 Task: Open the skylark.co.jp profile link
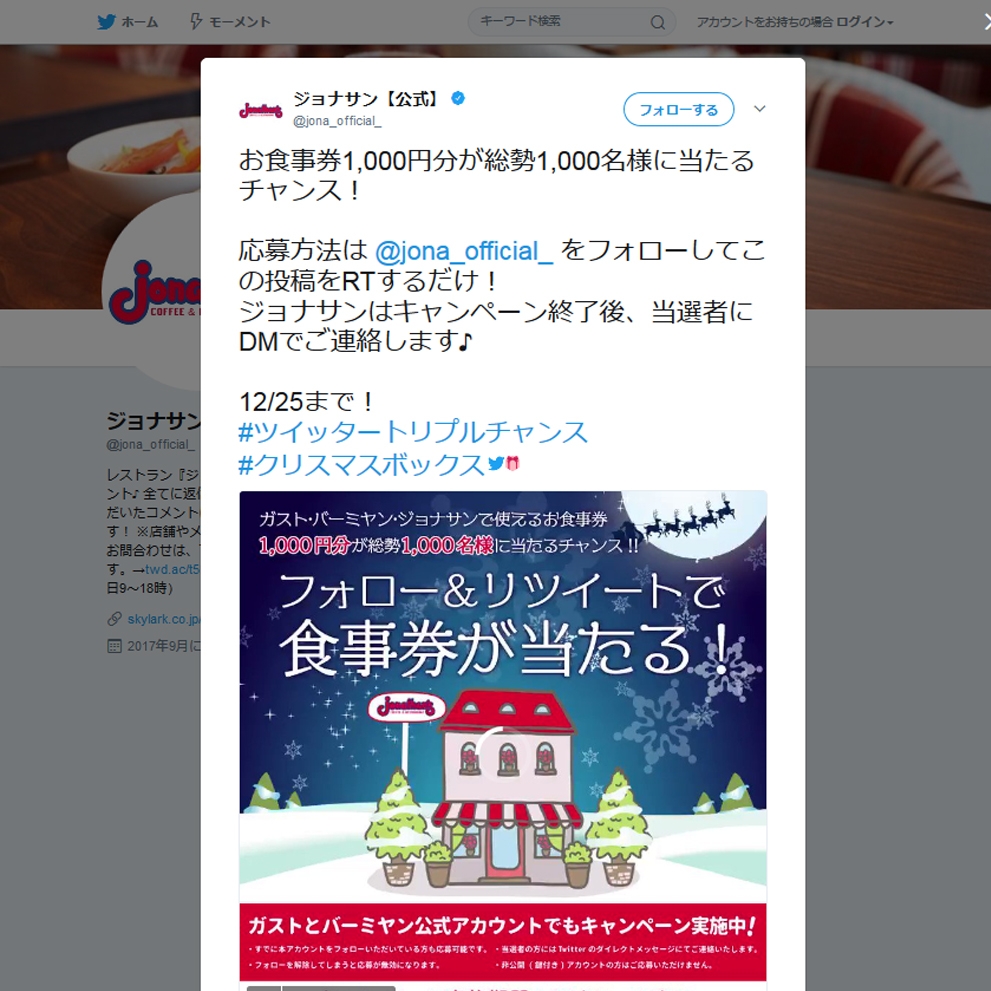[164, 619]
